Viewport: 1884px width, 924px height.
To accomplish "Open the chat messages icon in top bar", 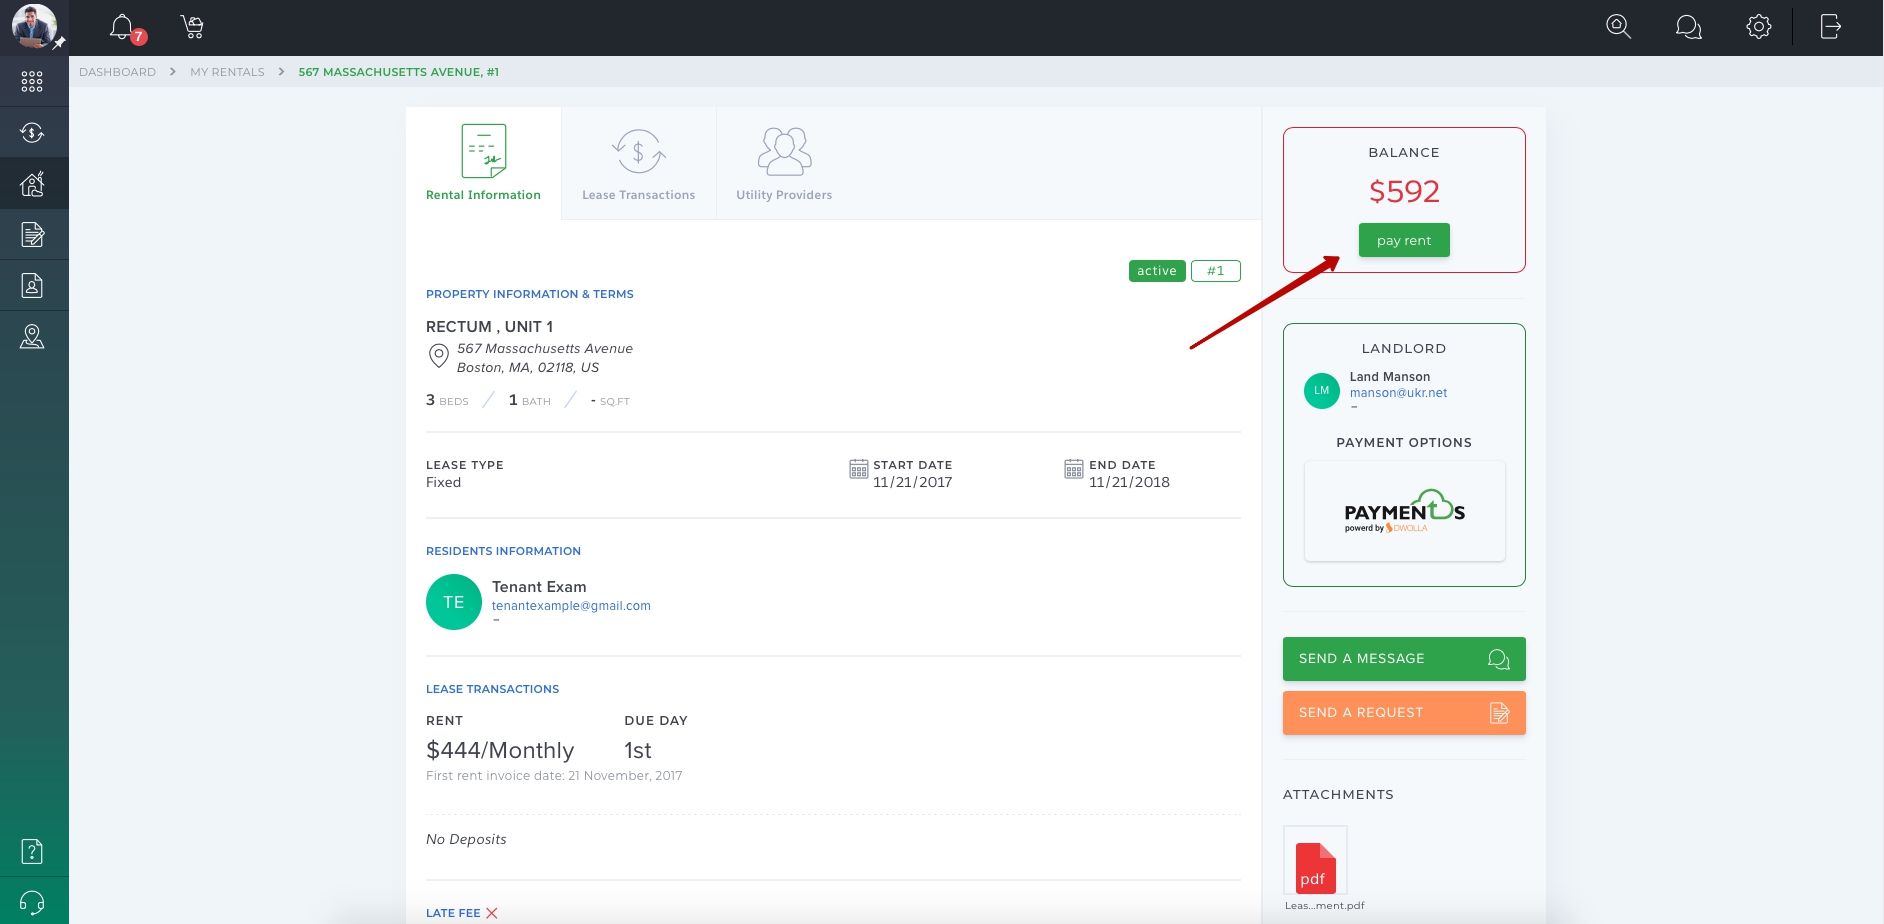I will click(x=1688, y=27).
